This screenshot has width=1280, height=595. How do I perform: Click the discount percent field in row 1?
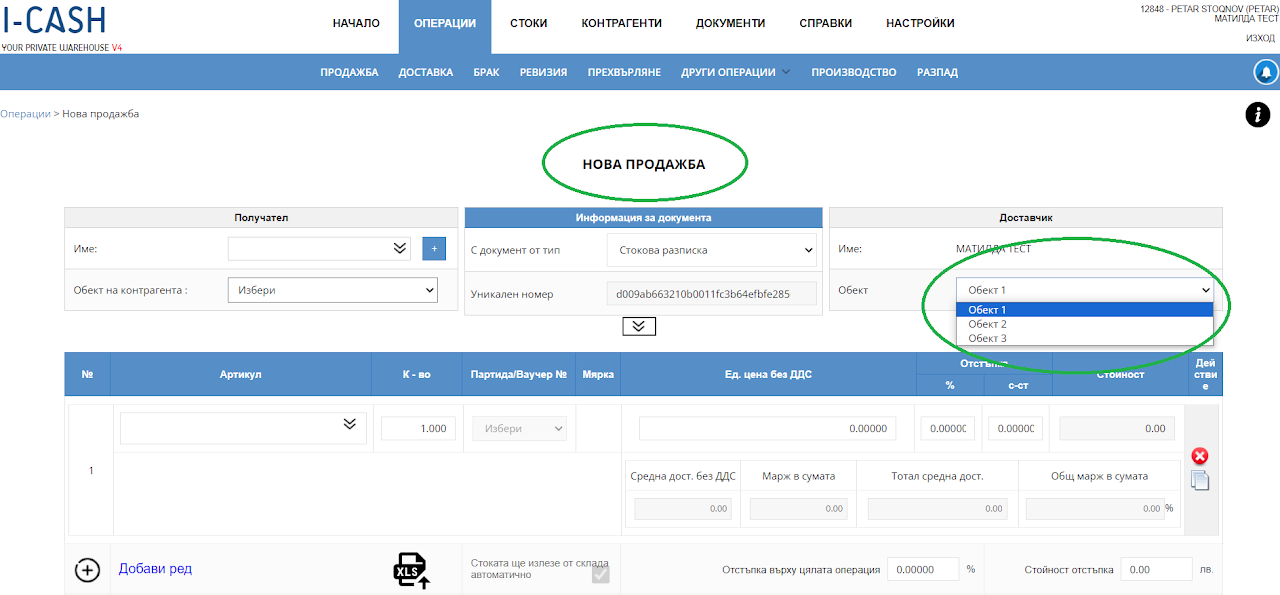pos(947,428)
